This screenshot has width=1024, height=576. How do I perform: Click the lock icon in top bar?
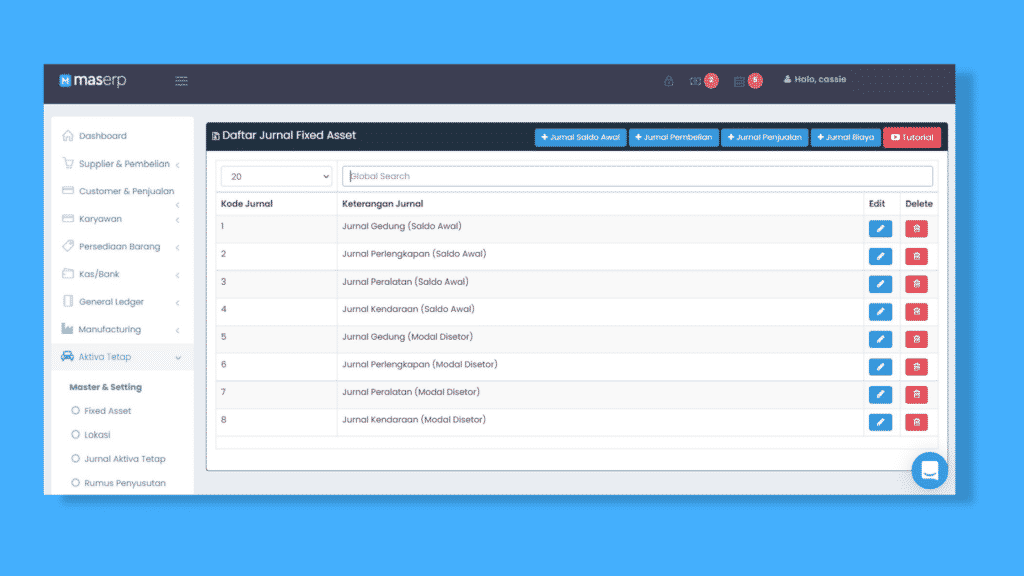(669, 81)
